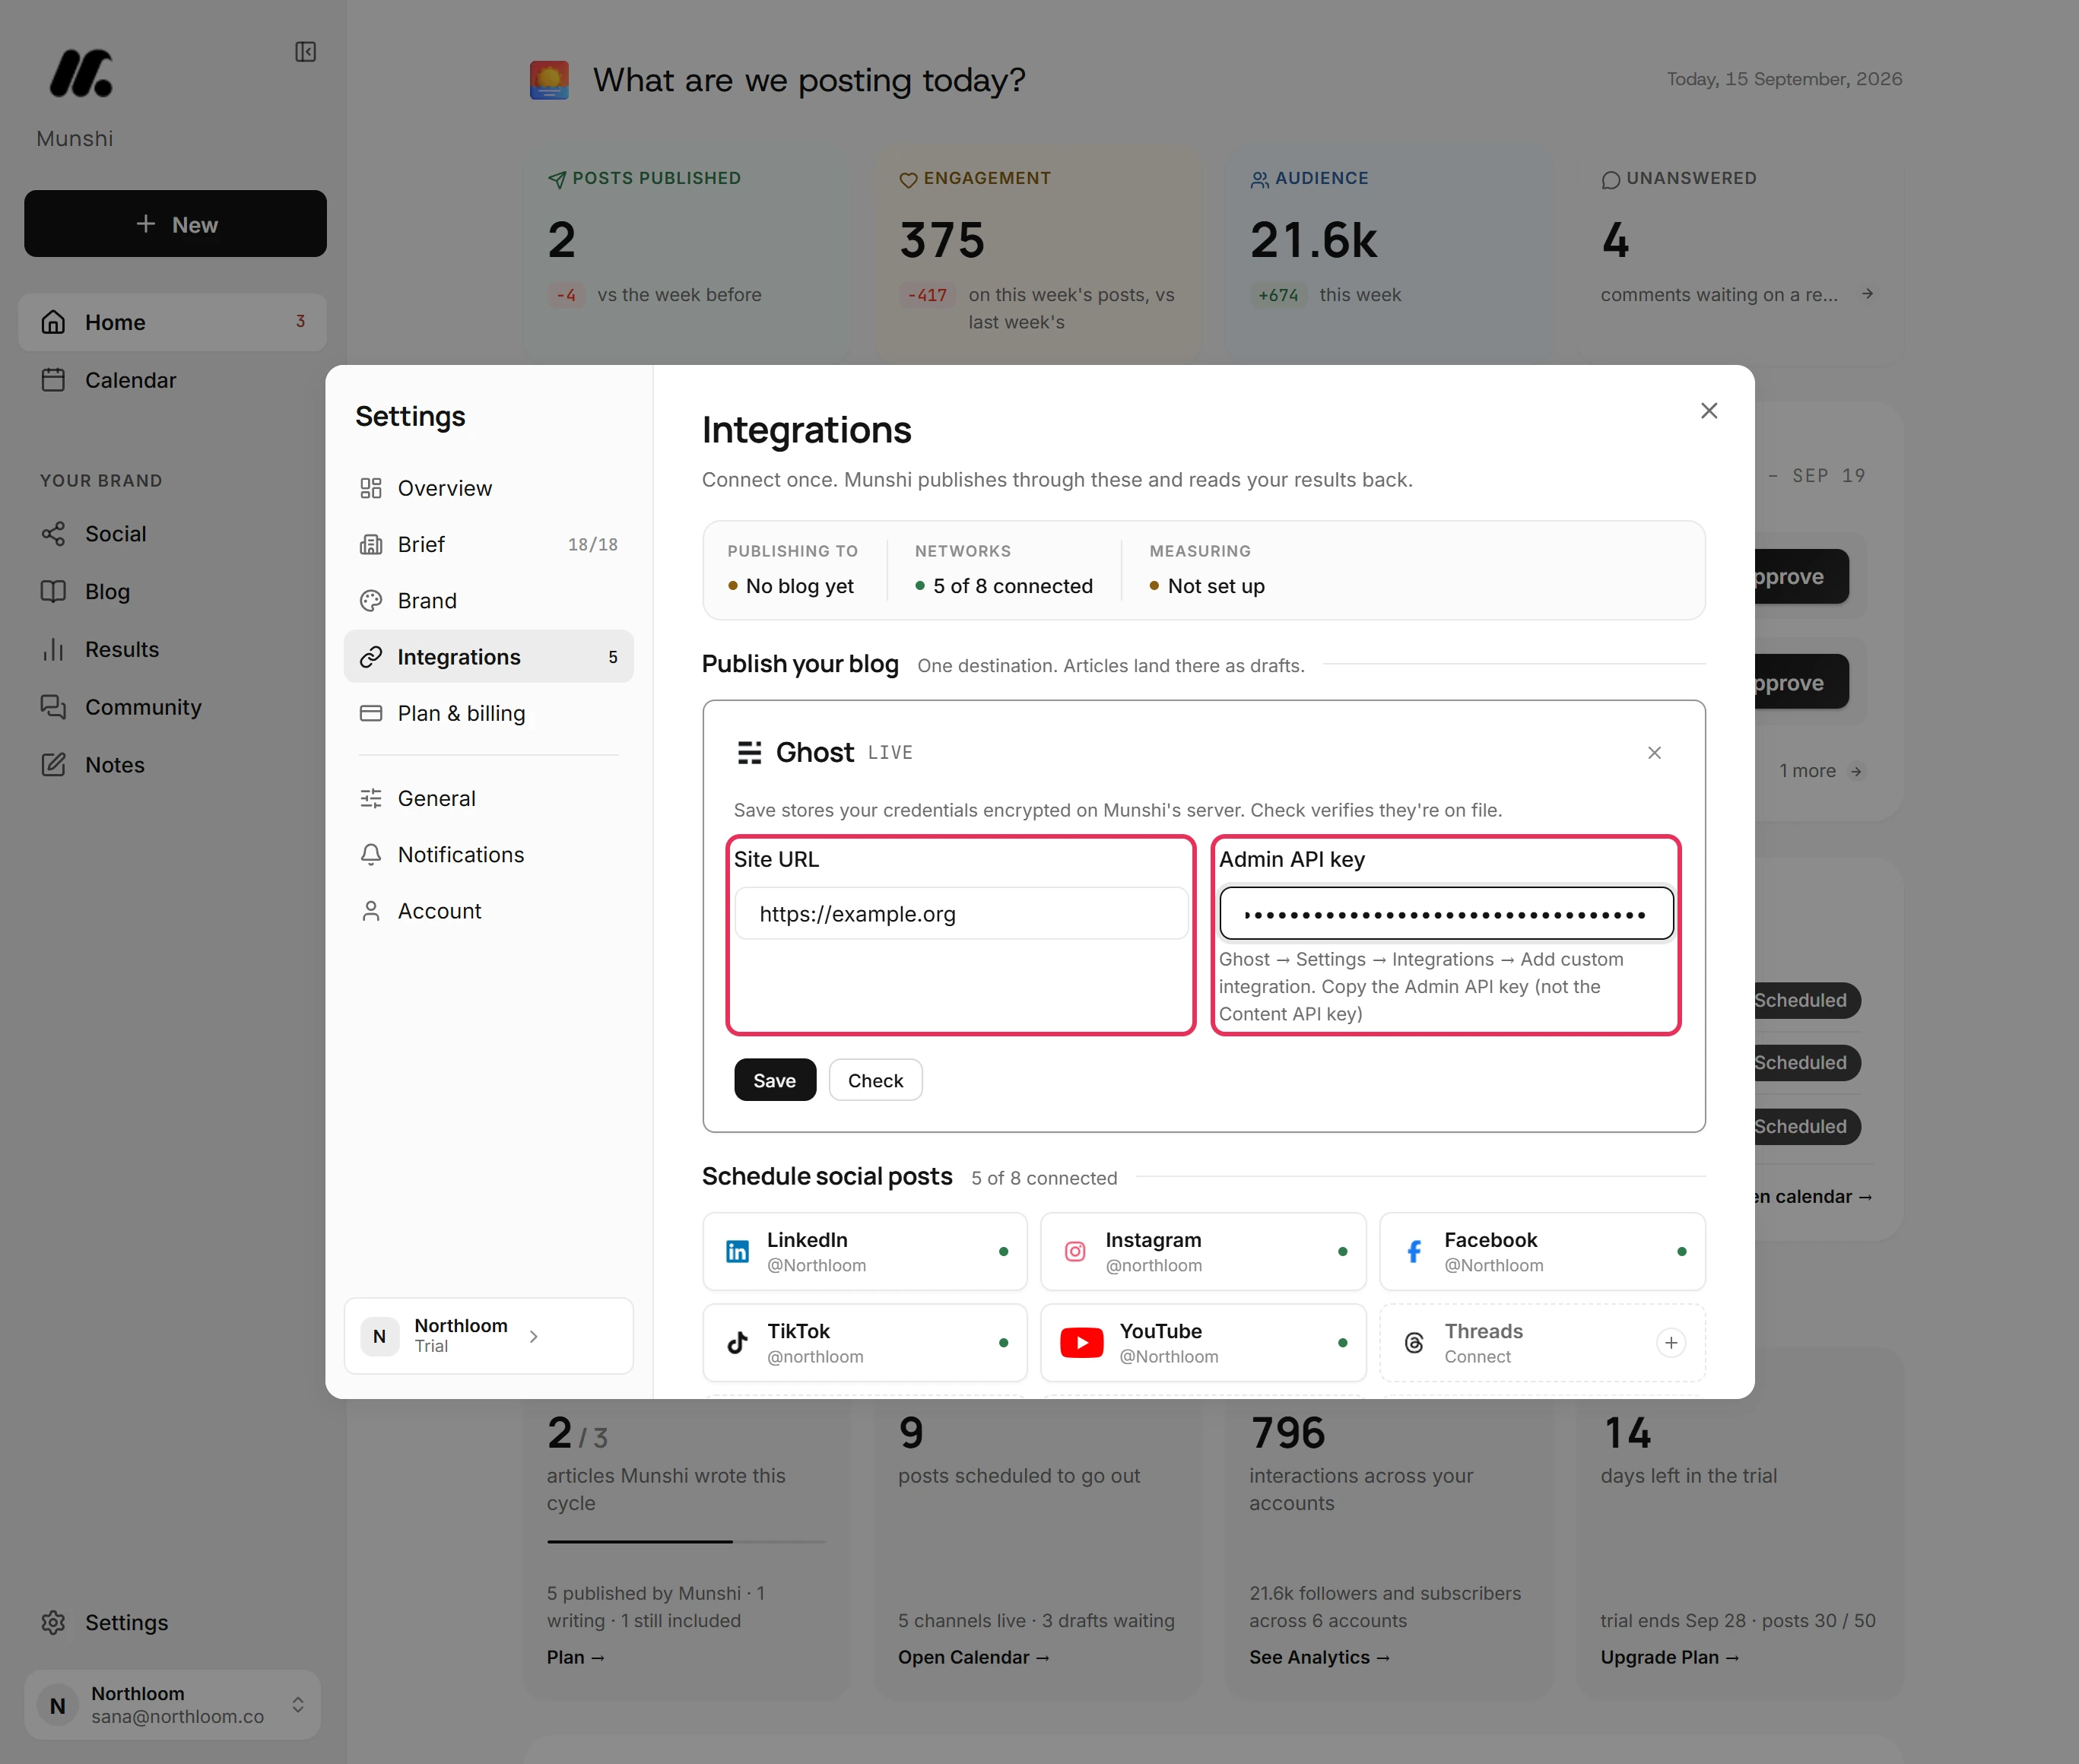Click 'No blog yet' publishing status
The height and width of the screenshot is (1764, 2079).
click(x=791, y=586)
